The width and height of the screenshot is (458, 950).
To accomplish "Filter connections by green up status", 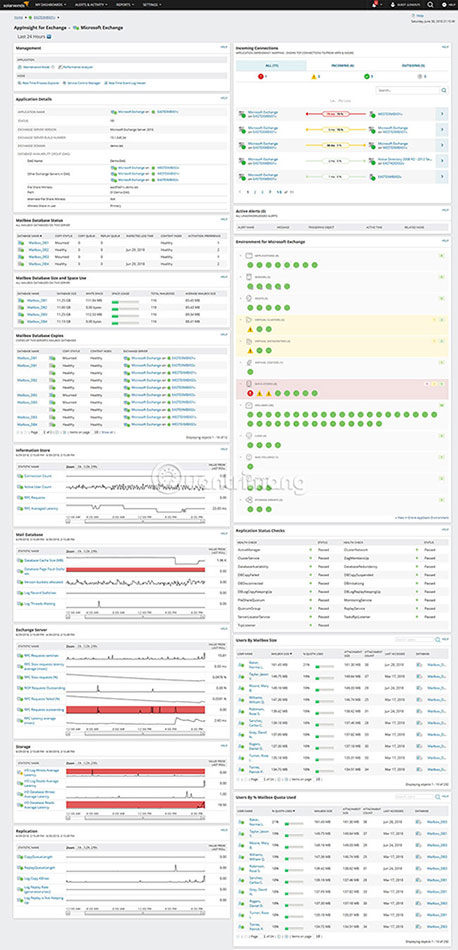I will click(370, 77).
